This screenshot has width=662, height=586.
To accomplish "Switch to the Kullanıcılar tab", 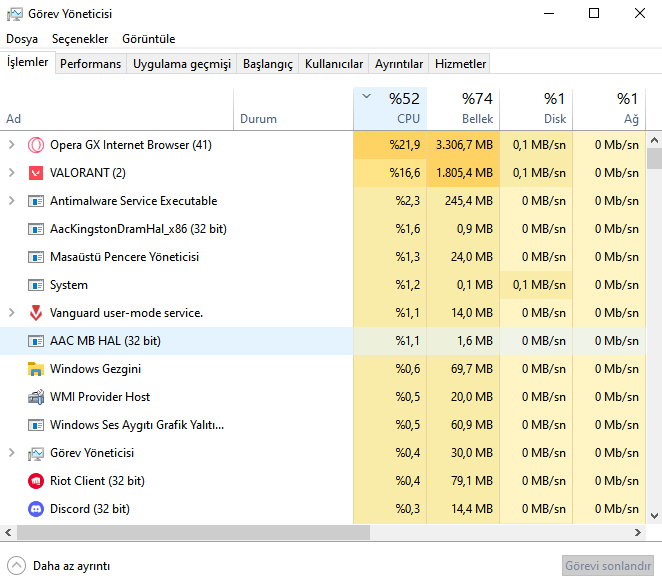I will pos(334,64).
